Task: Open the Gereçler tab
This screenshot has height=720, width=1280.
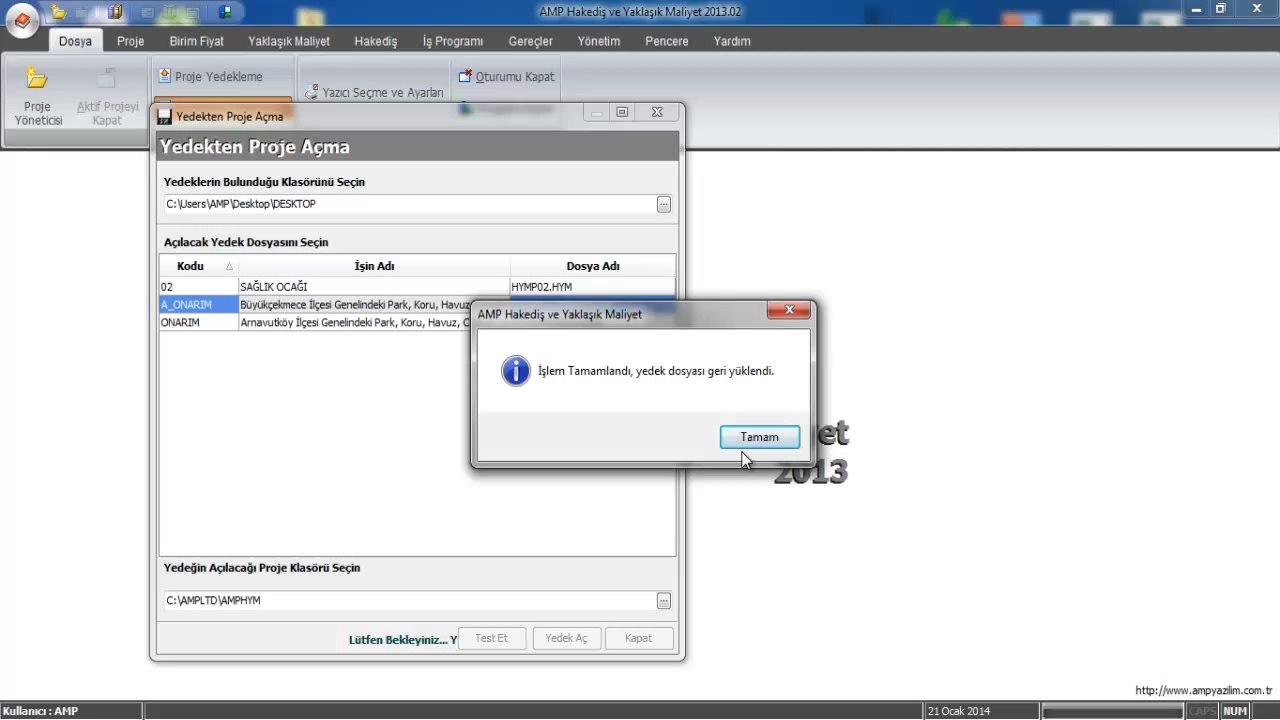Action: [x=530, y=41]
